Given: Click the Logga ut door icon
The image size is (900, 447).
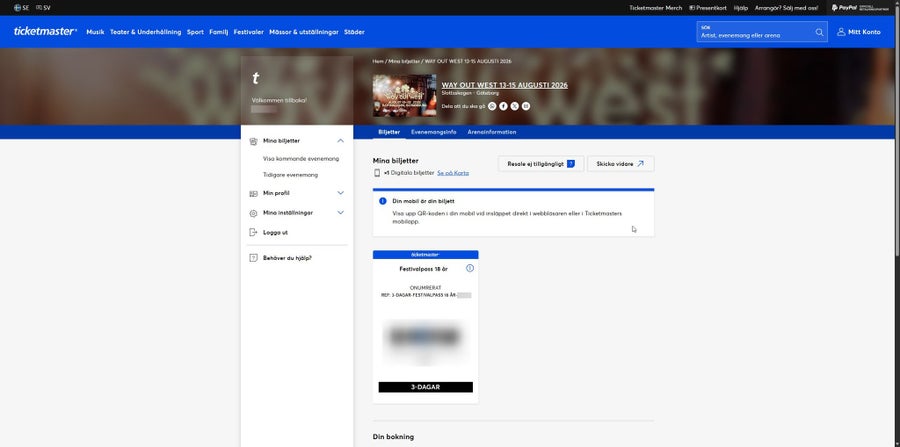Looking at the screenshot, I should click(253, 232).
